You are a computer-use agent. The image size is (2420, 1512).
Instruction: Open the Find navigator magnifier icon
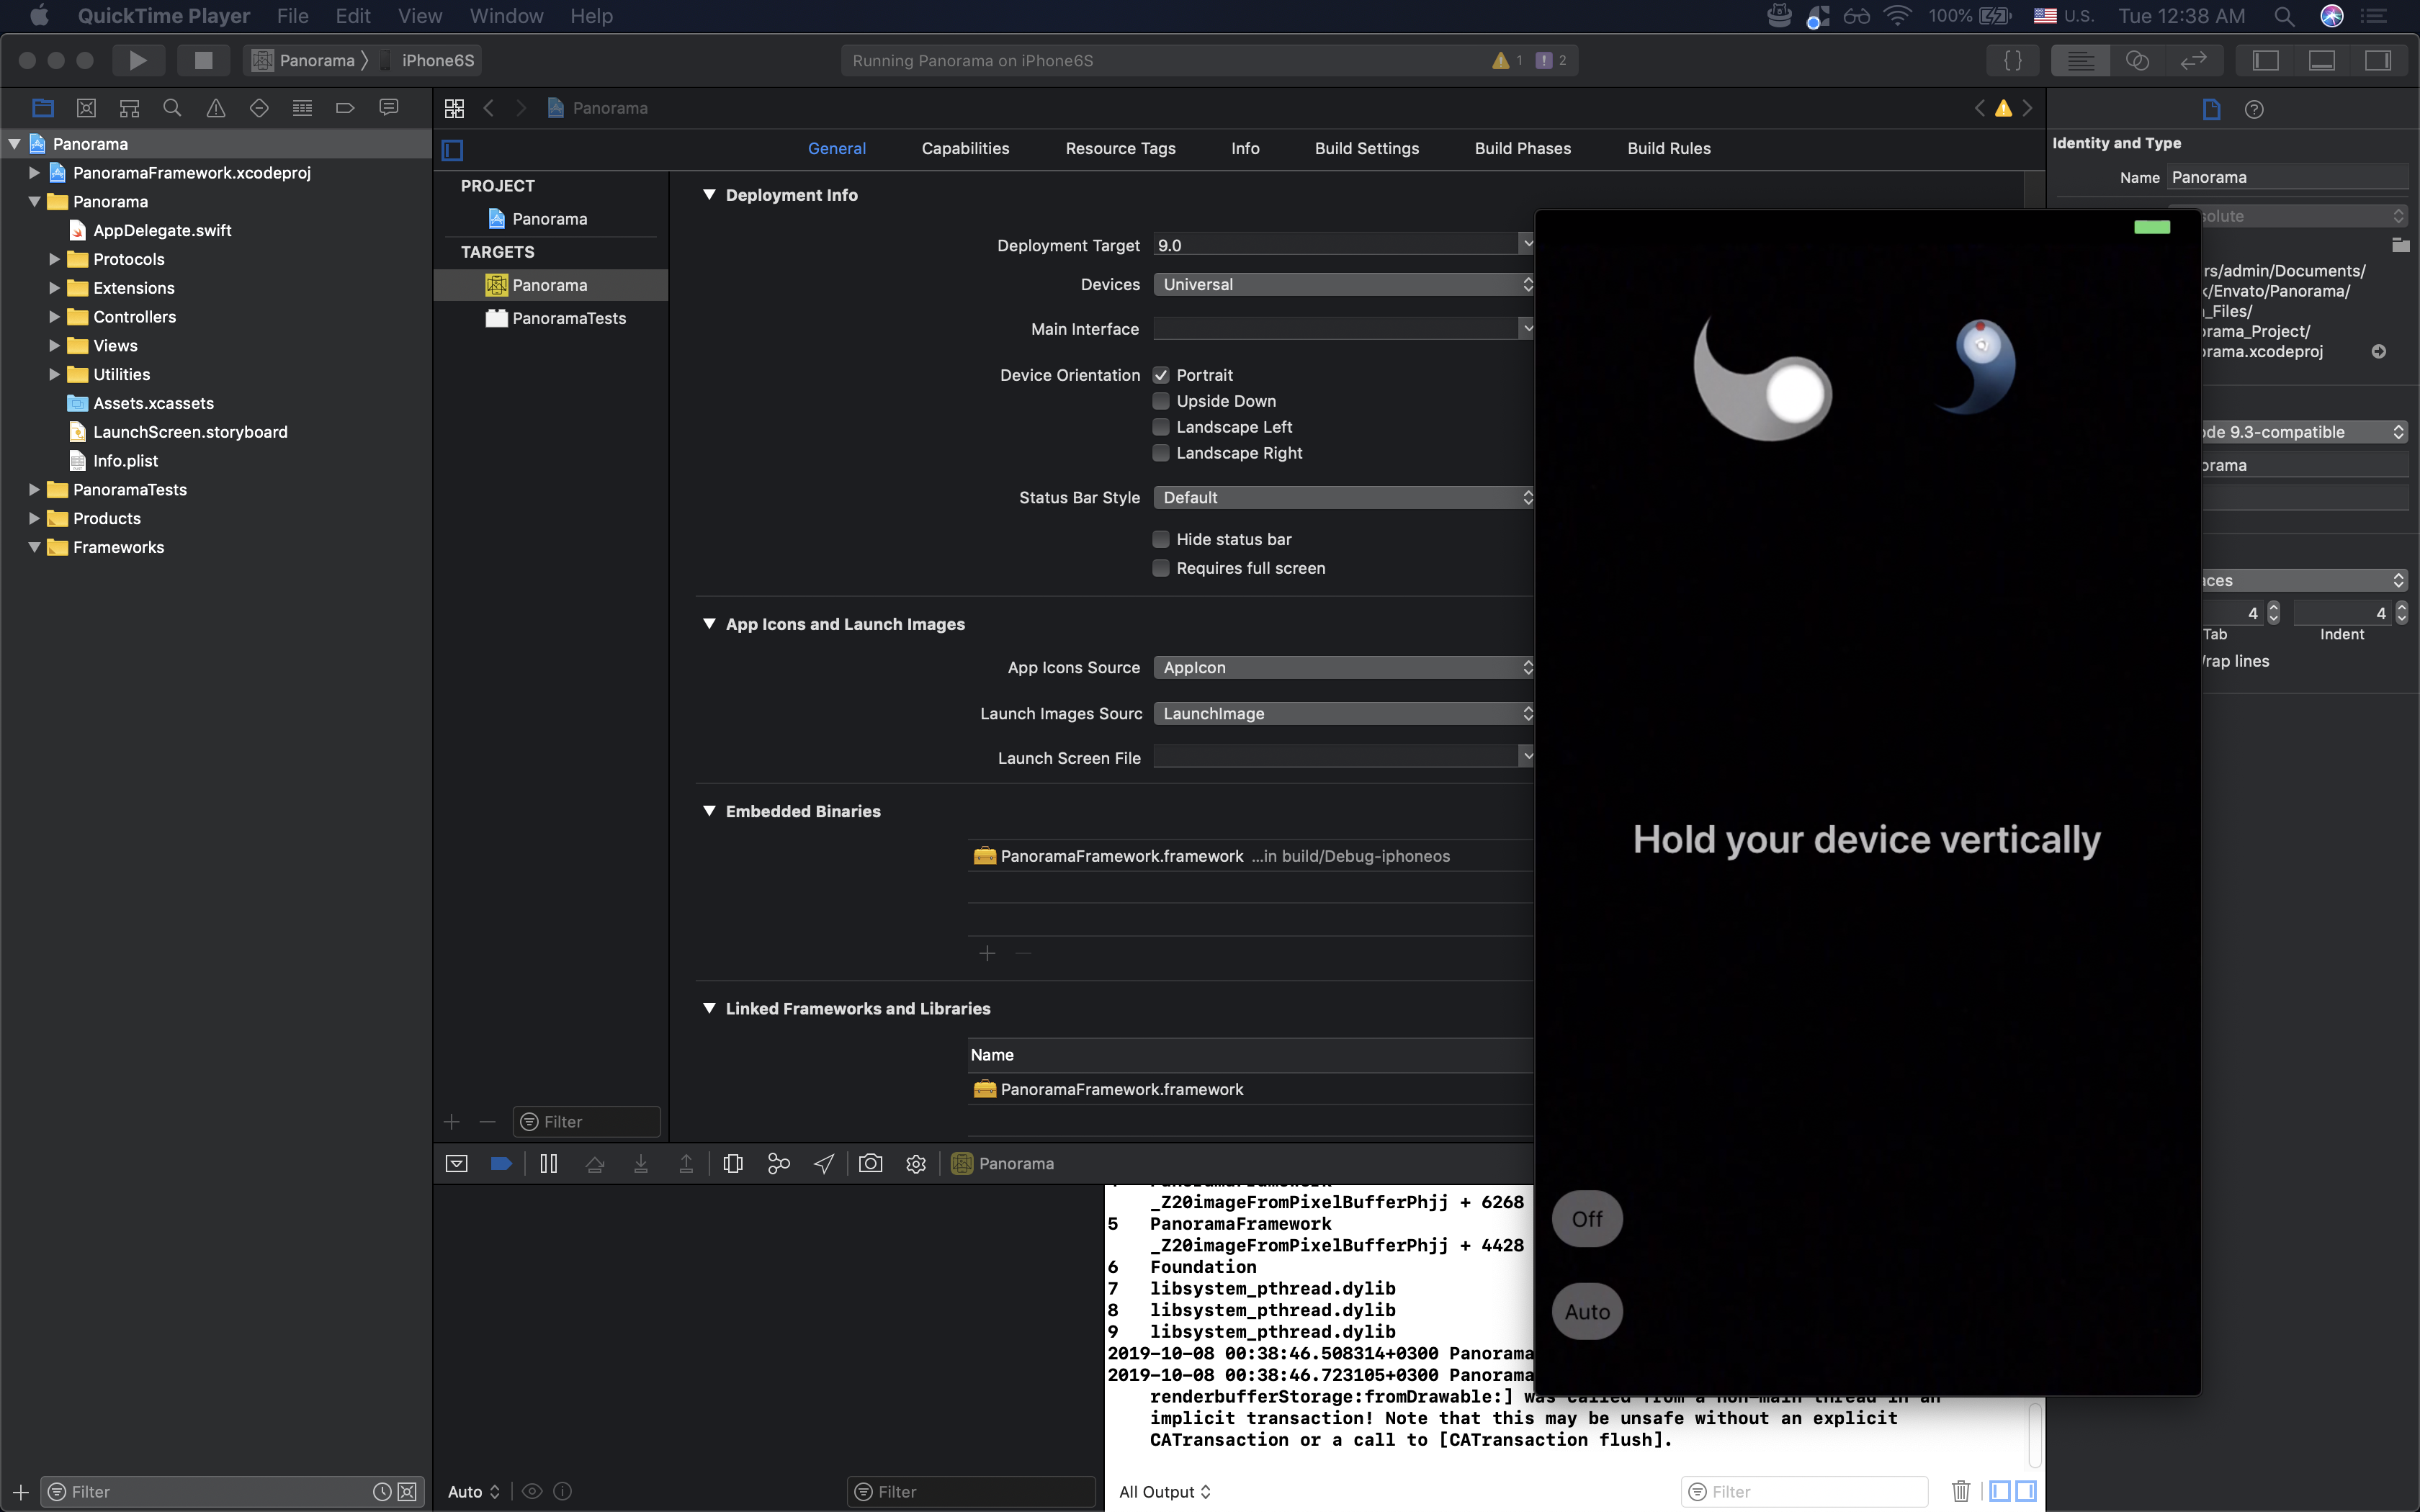172,108
